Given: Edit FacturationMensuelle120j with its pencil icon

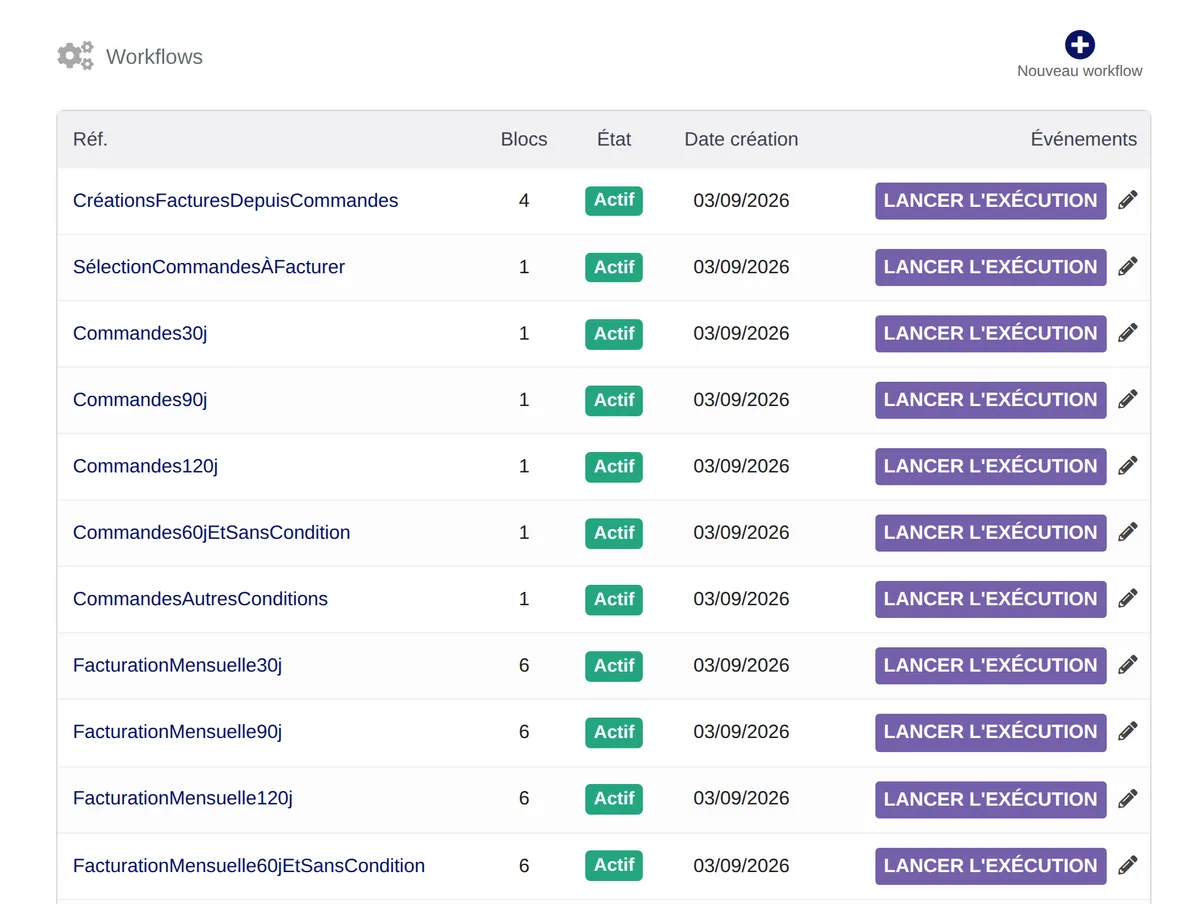Looking at the screenshot, I should [1127, 799].
